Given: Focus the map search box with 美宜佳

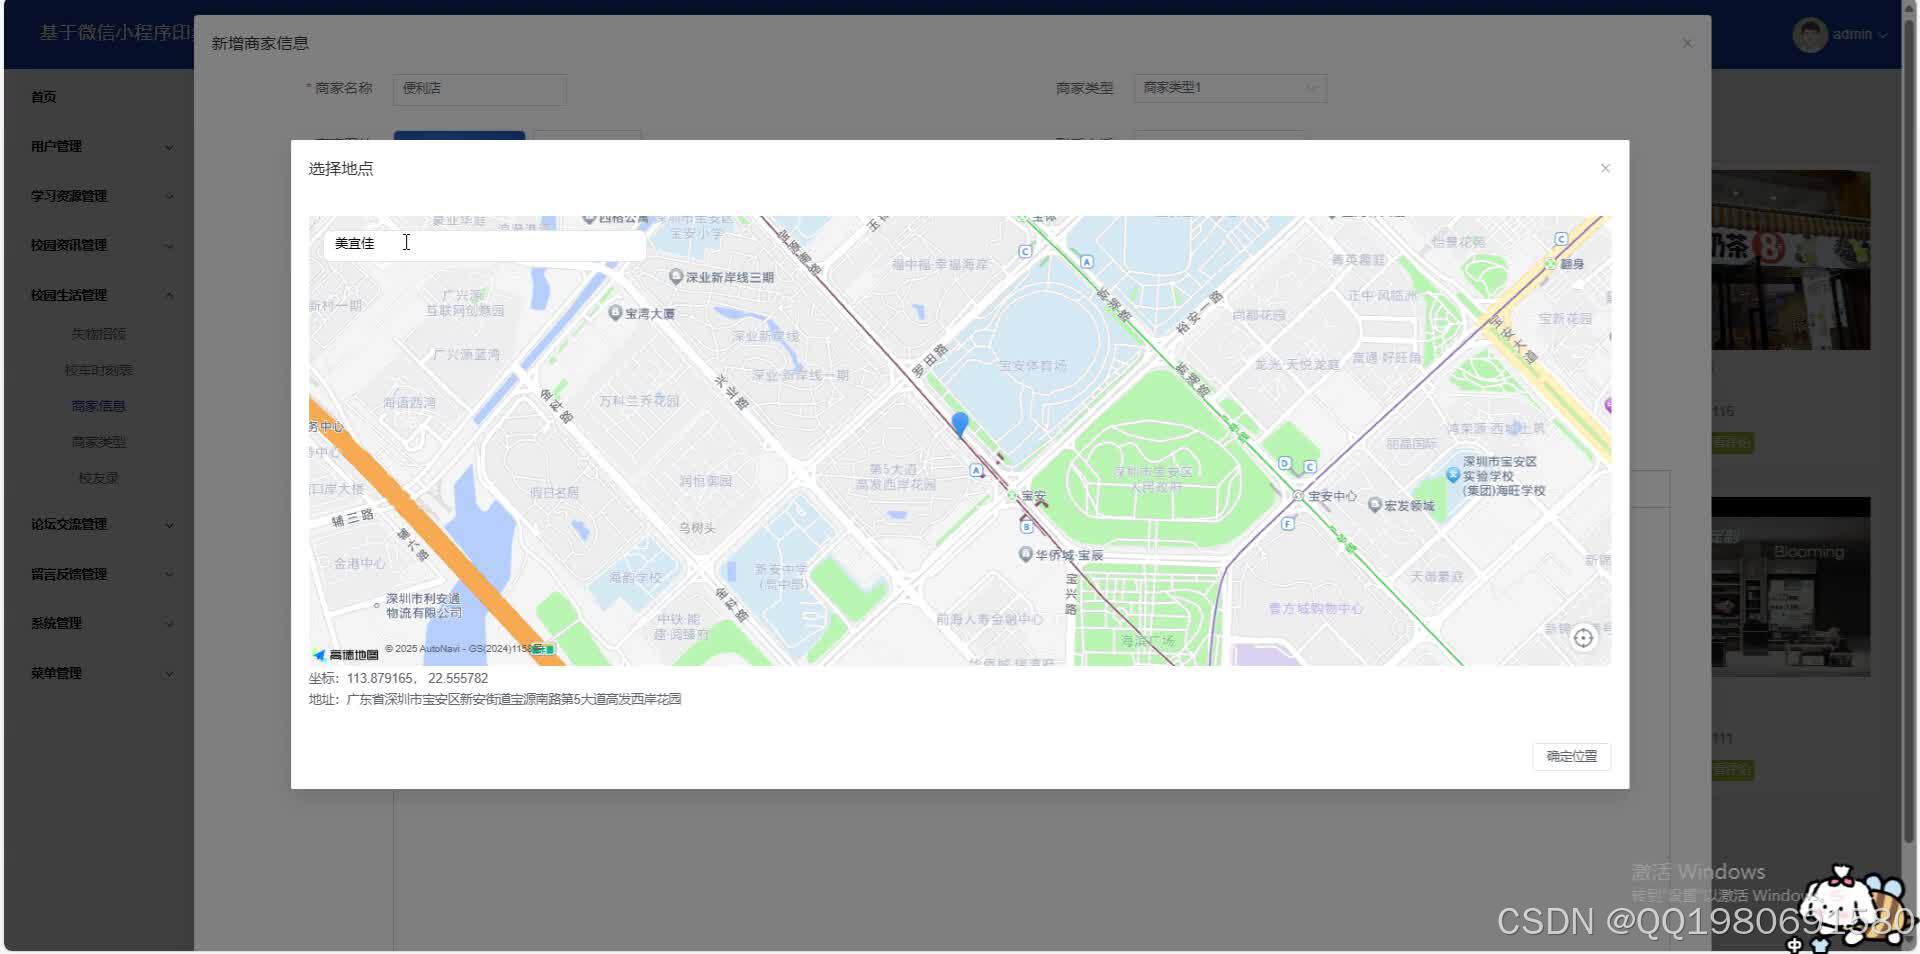Looking at the screenshot, I should tap(484, 244).
